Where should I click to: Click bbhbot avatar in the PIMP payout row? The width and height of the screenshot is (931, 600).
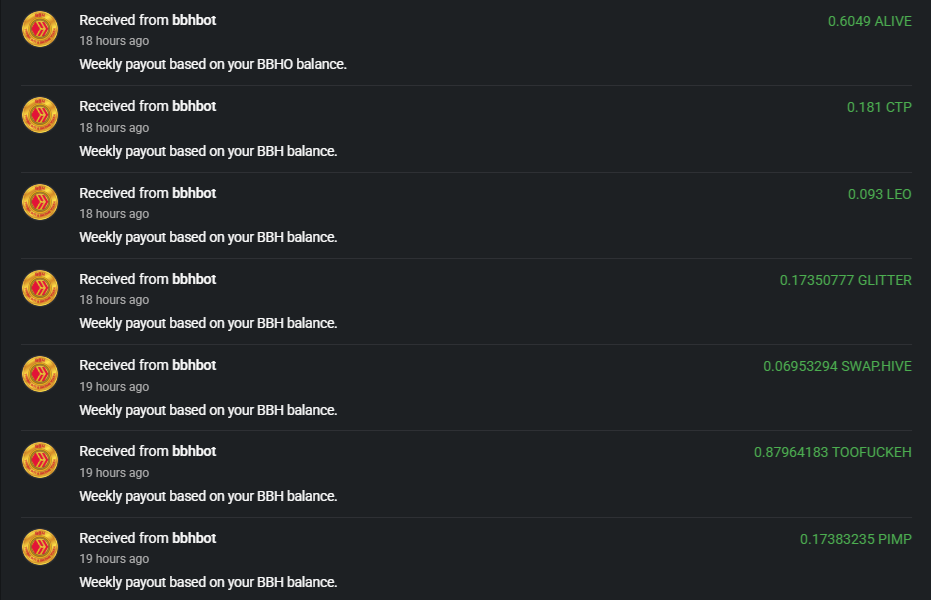[40, 547]
